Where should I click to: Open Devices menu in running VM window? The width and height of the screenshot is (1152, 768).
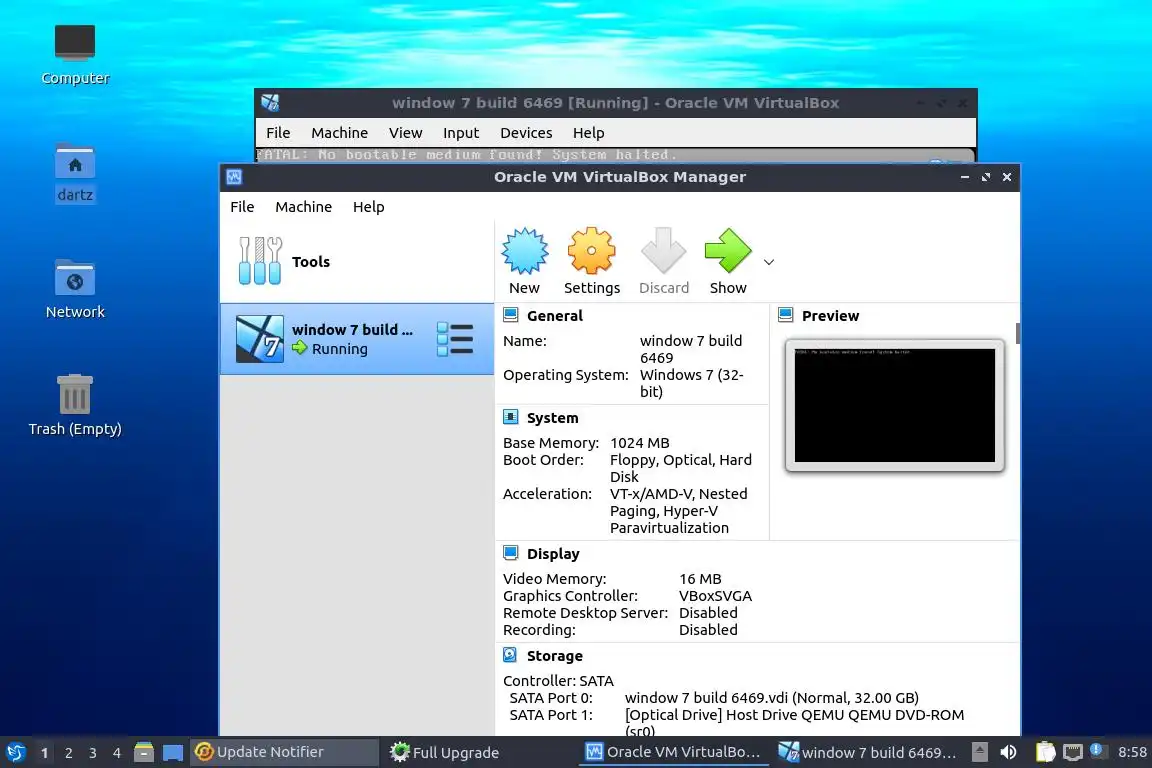[x=526, y=133]
